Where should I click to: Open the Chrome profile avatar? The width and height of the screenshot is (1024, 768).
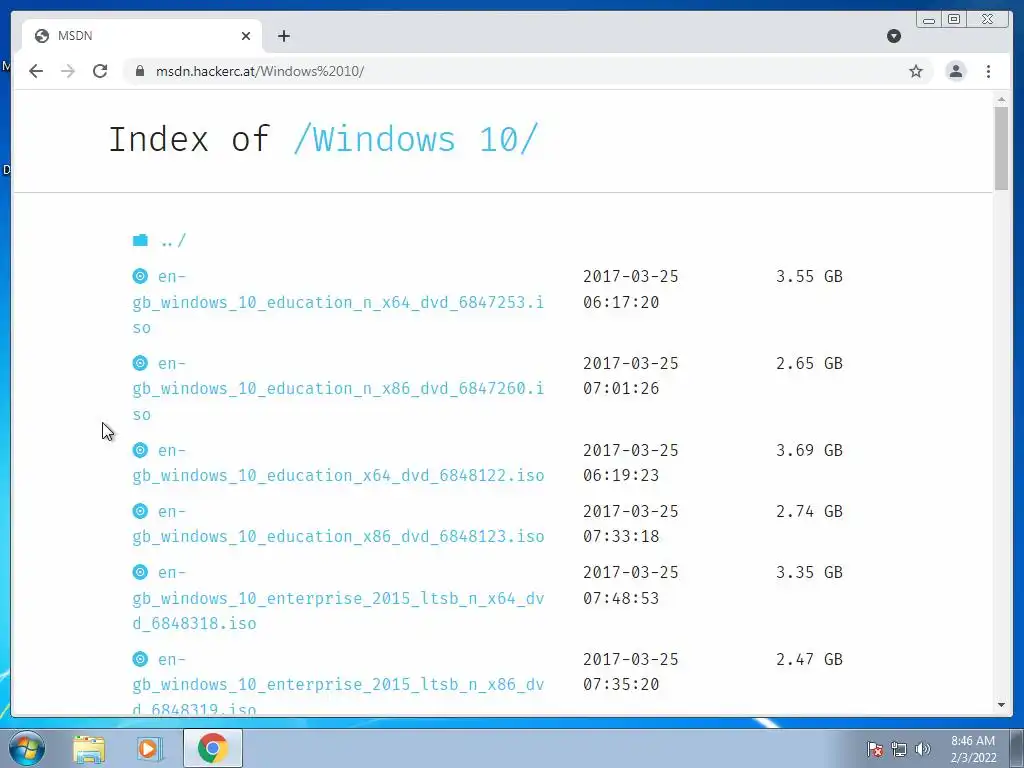click(955, 71)
